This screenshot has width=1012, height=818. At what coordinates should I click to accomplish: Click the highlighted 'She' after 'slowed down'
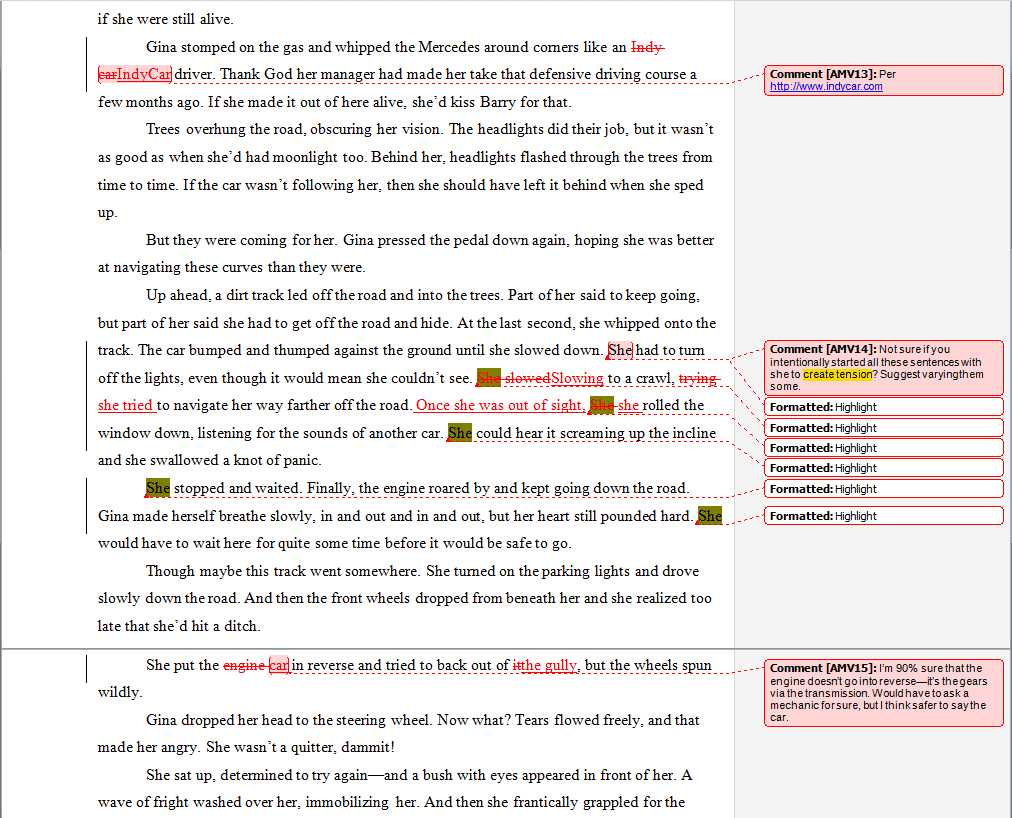click(x=618, y=351)
